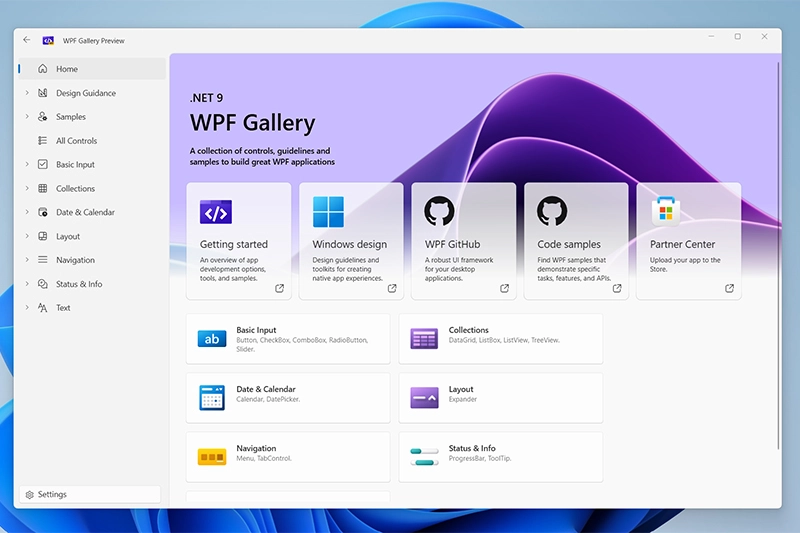Select Home in the navigation pane
The height and width of the screenshot is (533, 800).
pyautogui.click(x=92, y=69)
